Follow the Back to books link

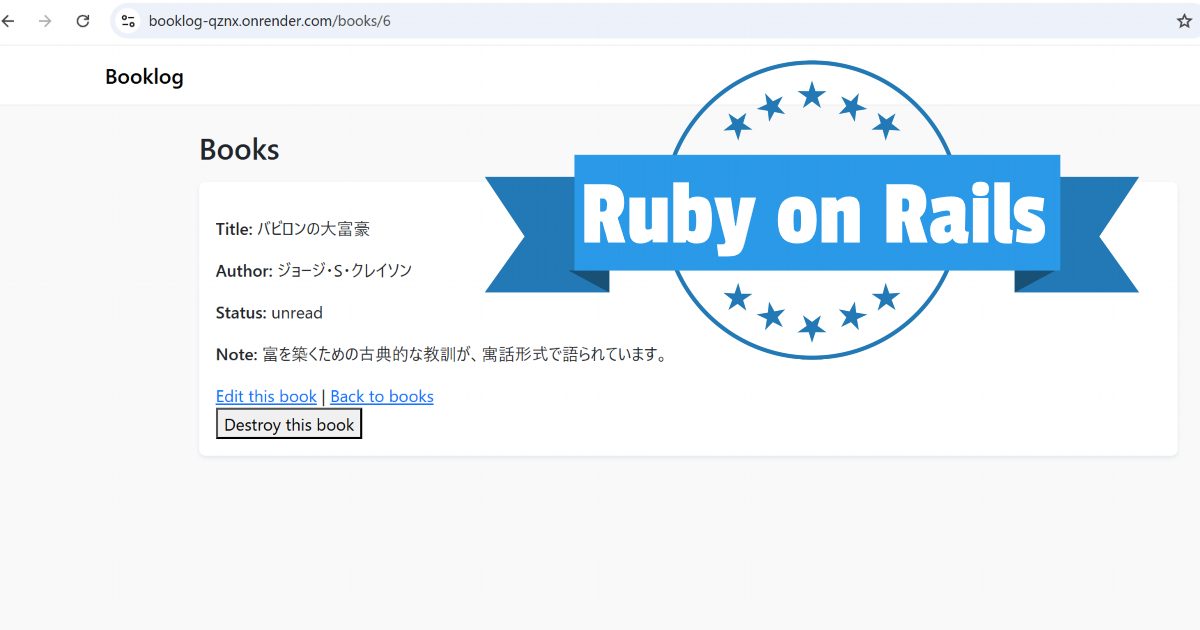coord(382,396)
